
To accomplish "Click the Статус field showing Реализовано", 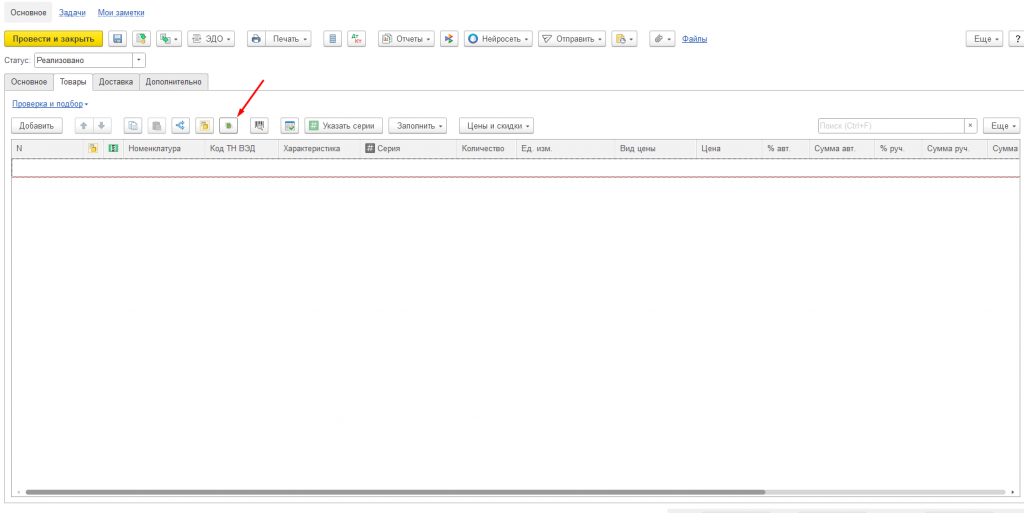I will [x=83, y=60].
